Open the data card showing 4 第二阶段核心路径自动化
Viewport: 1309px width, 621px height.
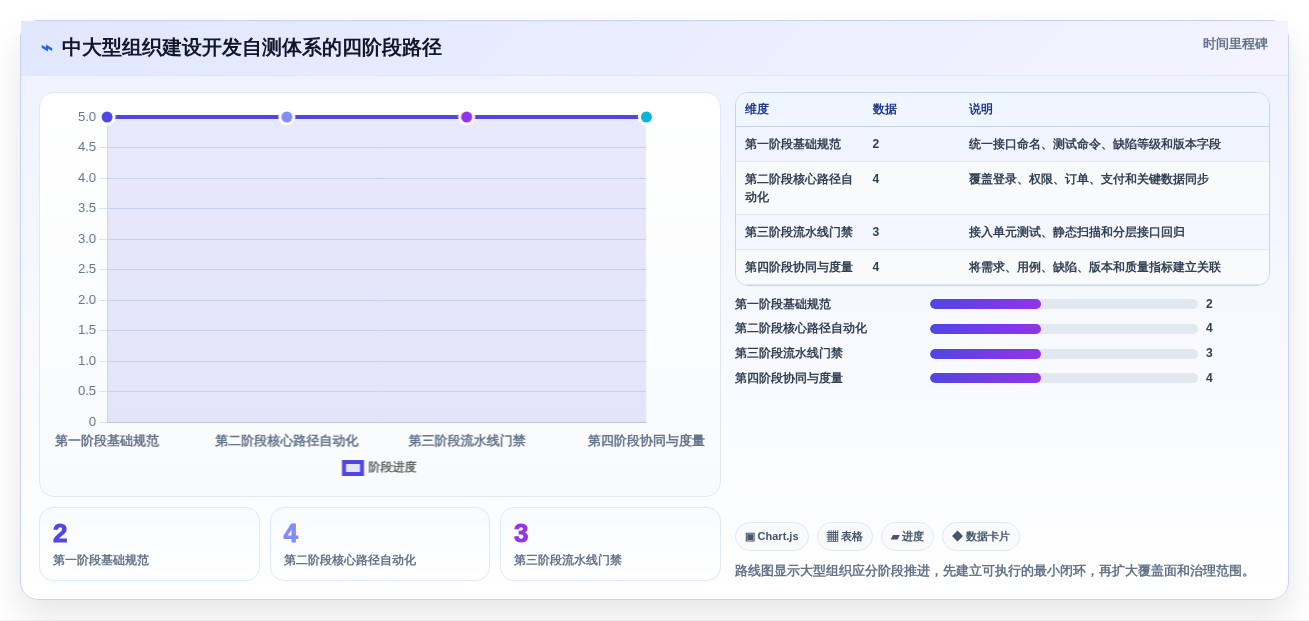click(380, 544)
